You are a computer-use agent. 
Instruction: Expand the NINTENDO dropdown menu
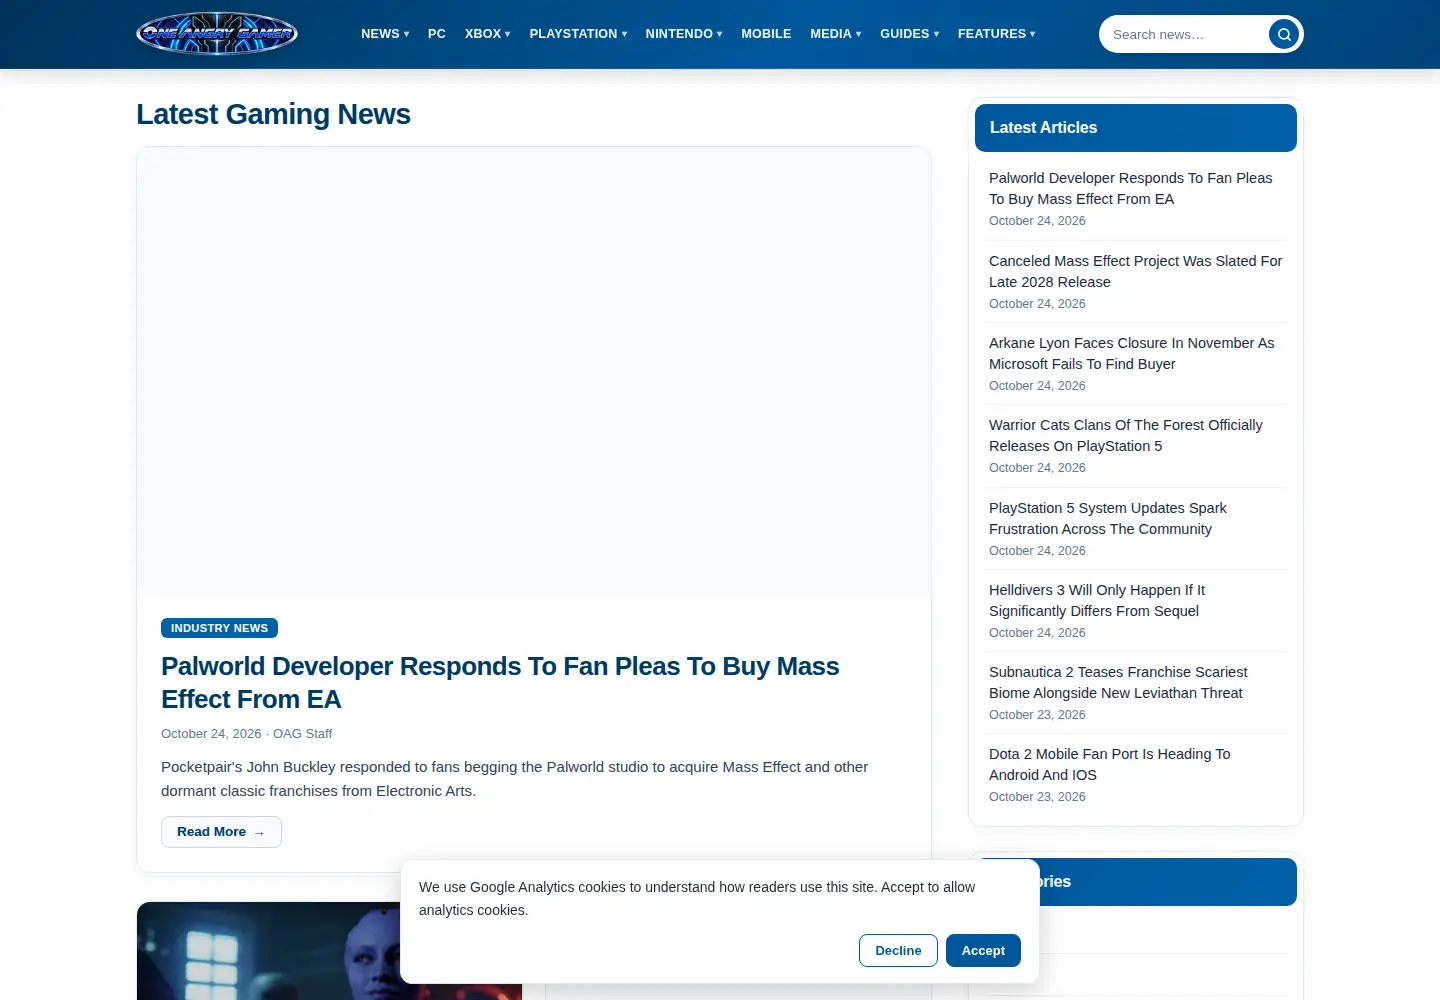(684, 34)
